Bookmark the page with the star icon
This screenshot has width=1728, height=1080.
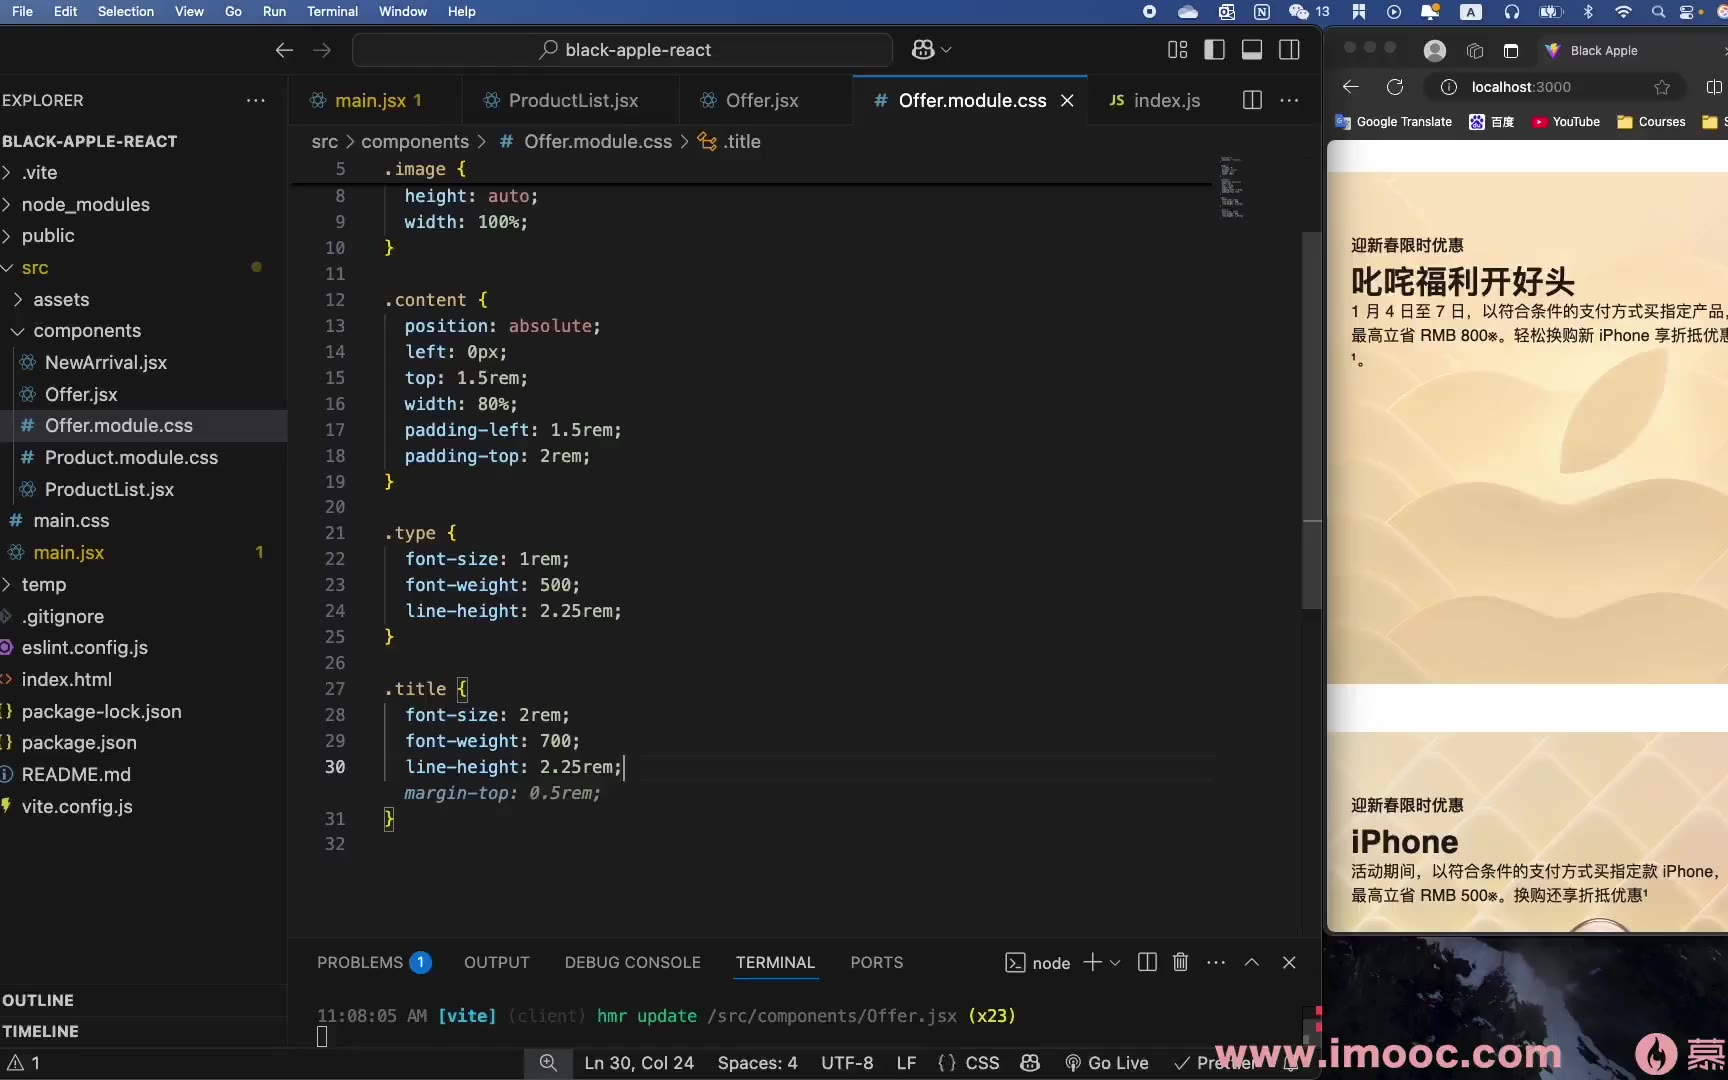[1662, 87]
